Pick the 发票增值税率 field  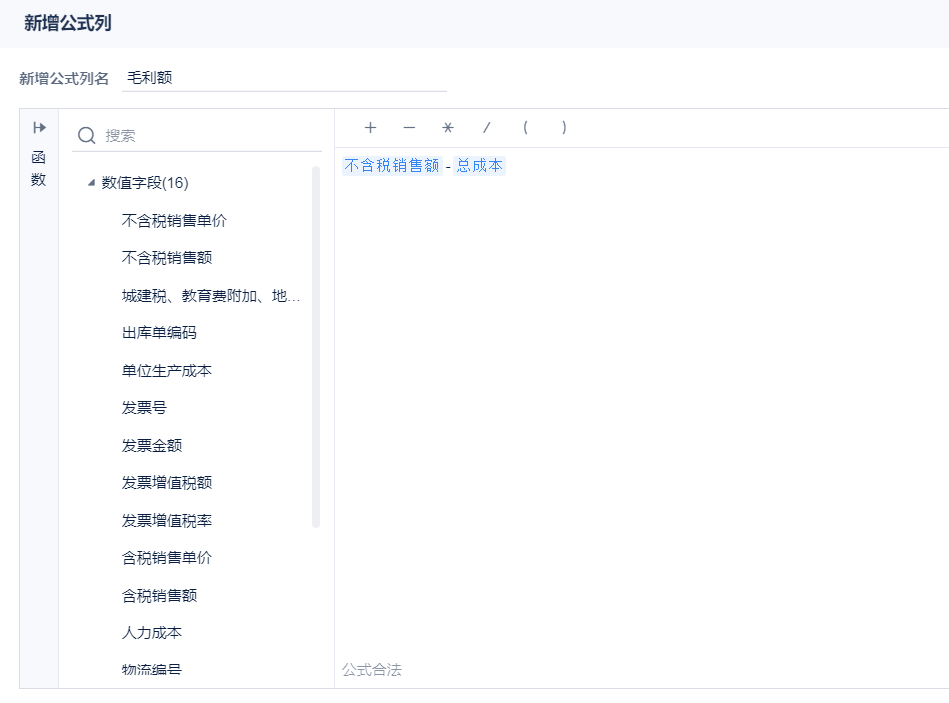point(167,521)
